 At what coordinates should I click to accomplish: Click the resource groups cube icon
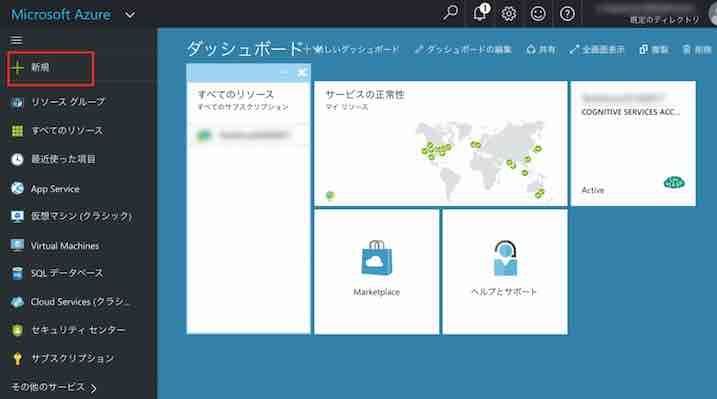[x=17, y=102]
